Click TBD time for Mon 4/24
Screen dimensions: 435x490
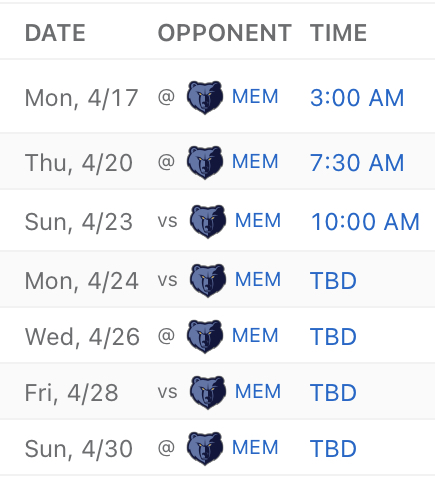[333, 281]
